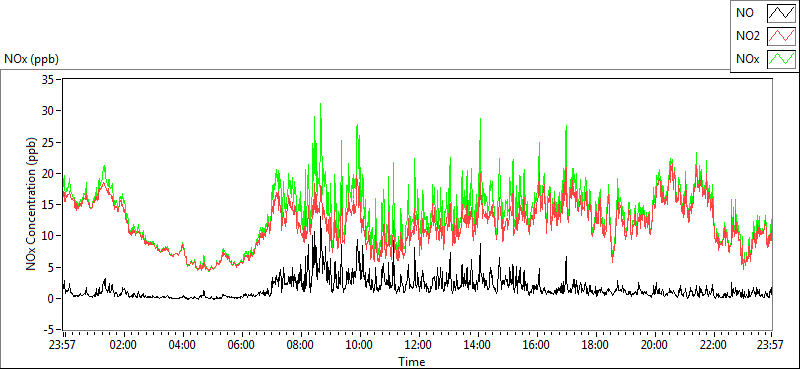The image size is (800, 369).
Task: Click the NOx Concentration (ppb) axis label
Action: pos(32,204)
